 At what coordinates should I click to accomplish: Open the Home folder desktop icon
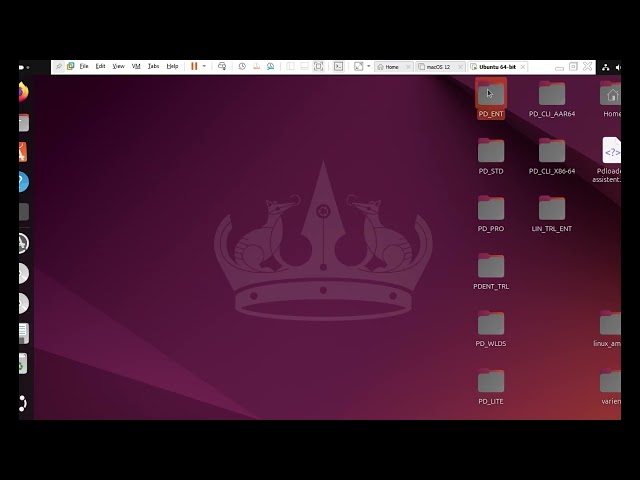click(x=611, y=99)
